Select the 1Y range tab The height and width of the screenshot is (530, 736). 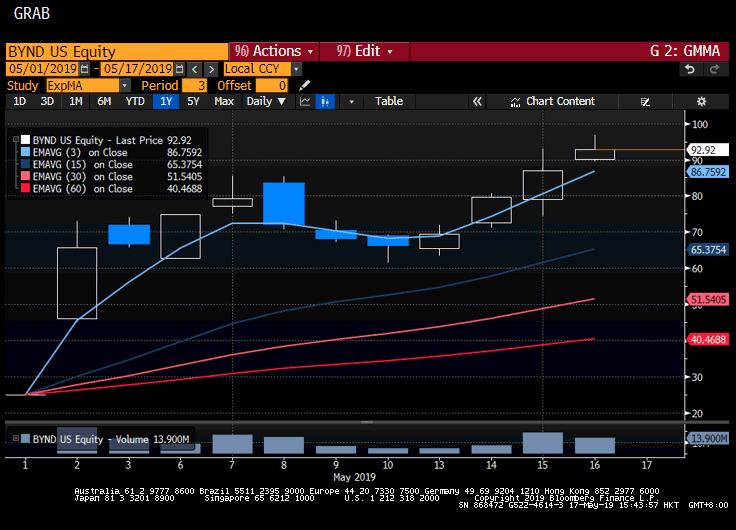click(166, 101)
